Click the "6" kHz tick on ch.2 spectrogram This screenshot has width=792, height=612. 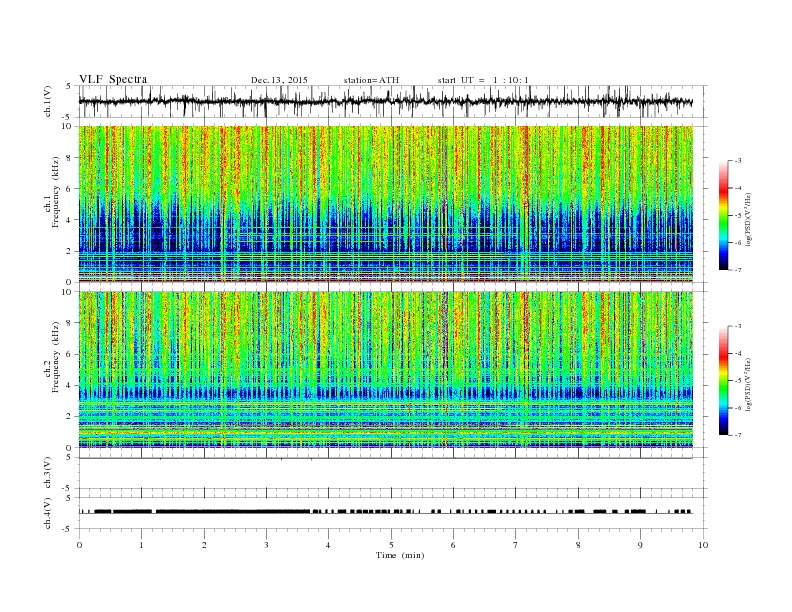(x=70, y=354)
